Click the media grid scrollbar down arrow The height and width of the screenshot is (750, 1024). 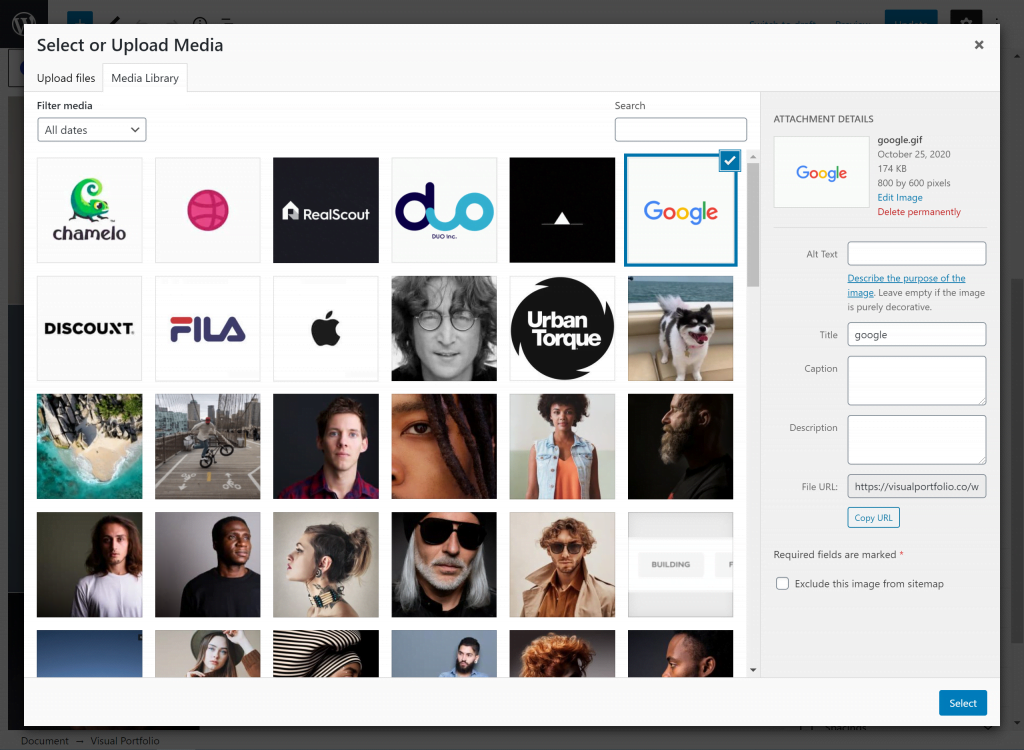coord(753,670)
